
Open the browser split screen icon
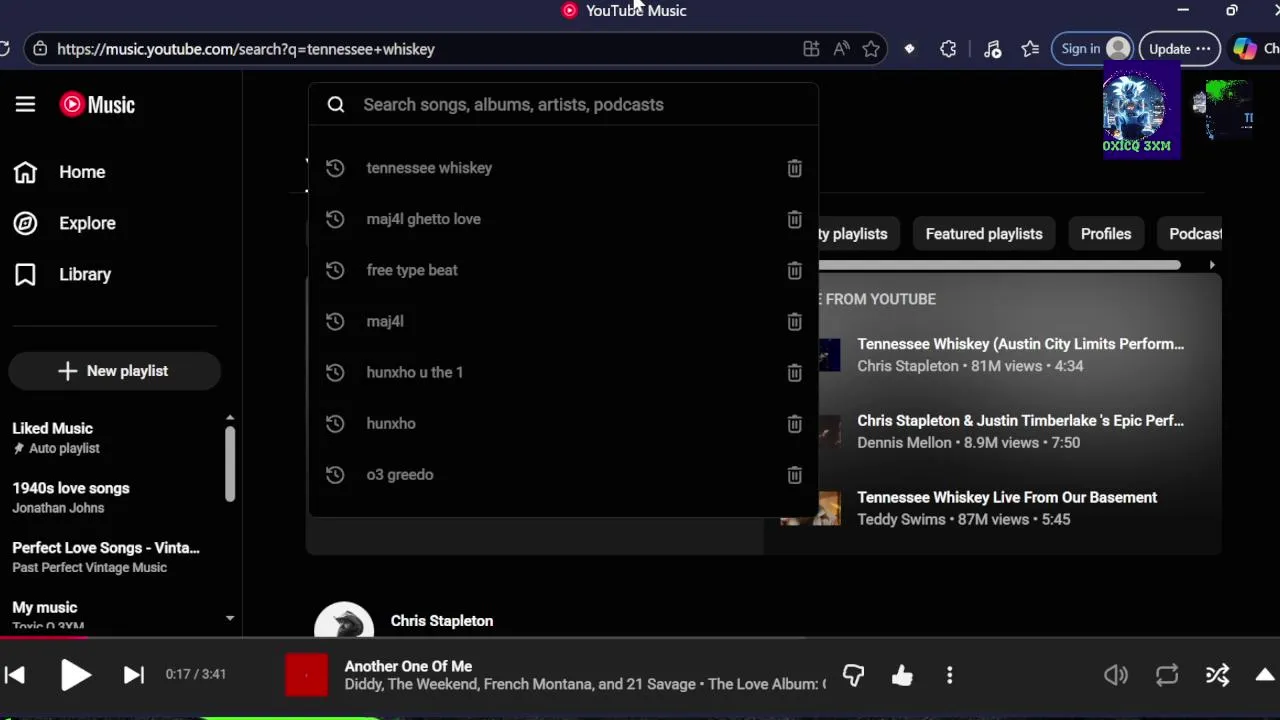811,49
